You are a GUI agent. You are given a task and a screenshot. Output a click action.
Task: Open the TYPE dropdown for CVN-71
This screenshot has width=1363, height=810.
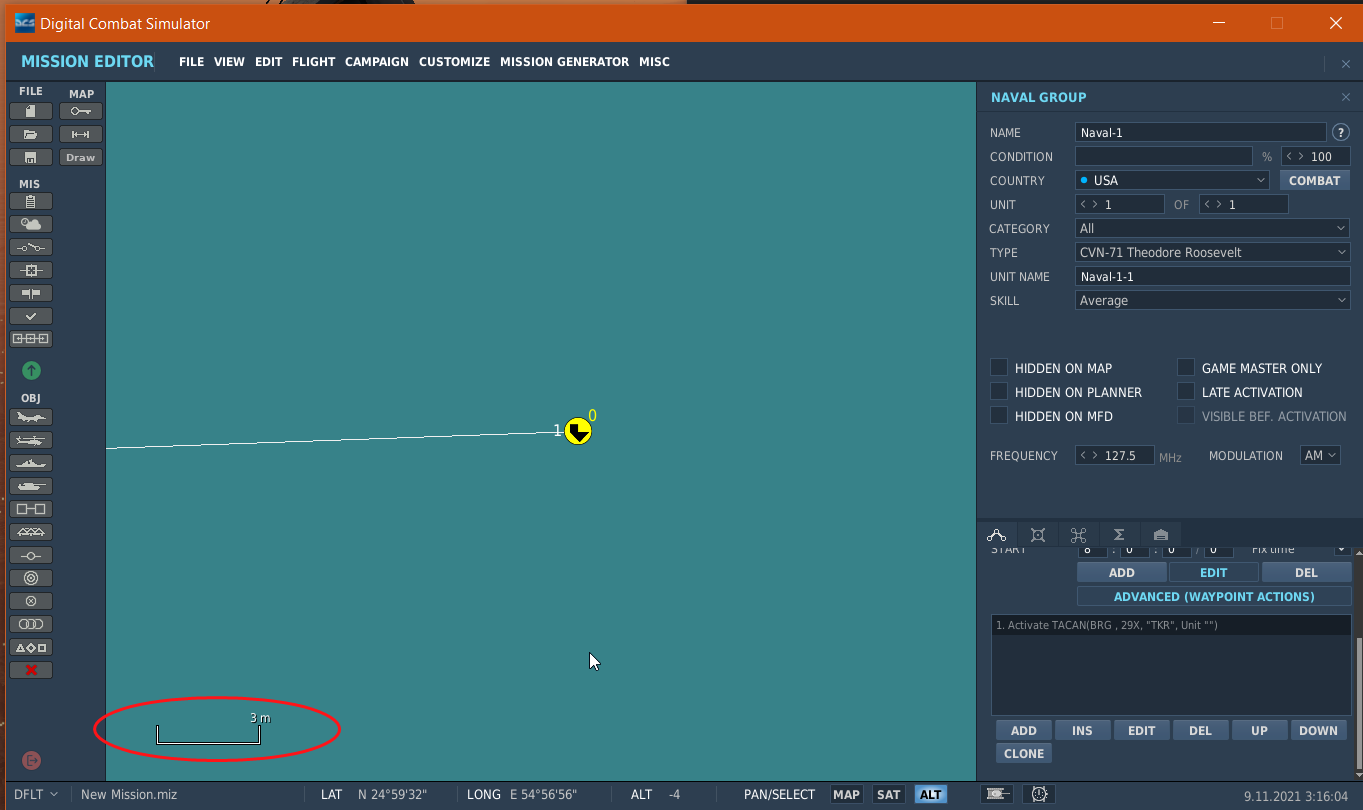tap(1213, 252)
